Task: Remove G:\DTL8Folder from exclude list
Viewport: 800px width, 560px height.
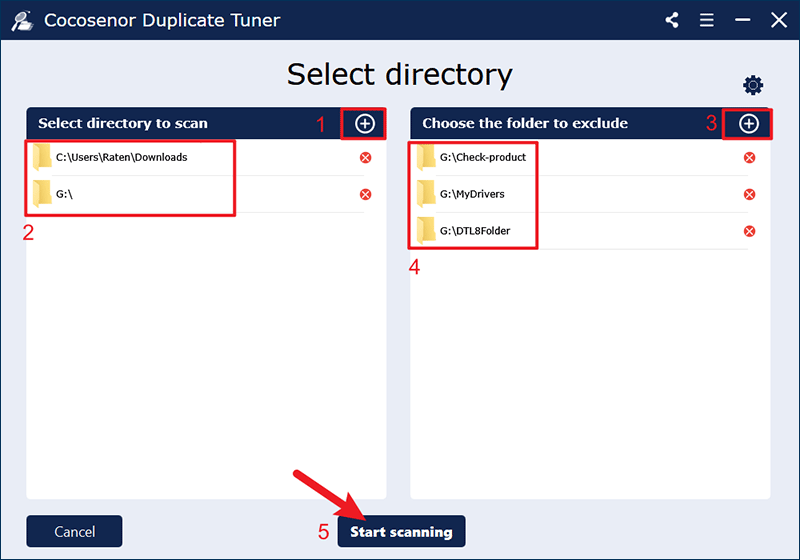Action: [x=749, y=231]
